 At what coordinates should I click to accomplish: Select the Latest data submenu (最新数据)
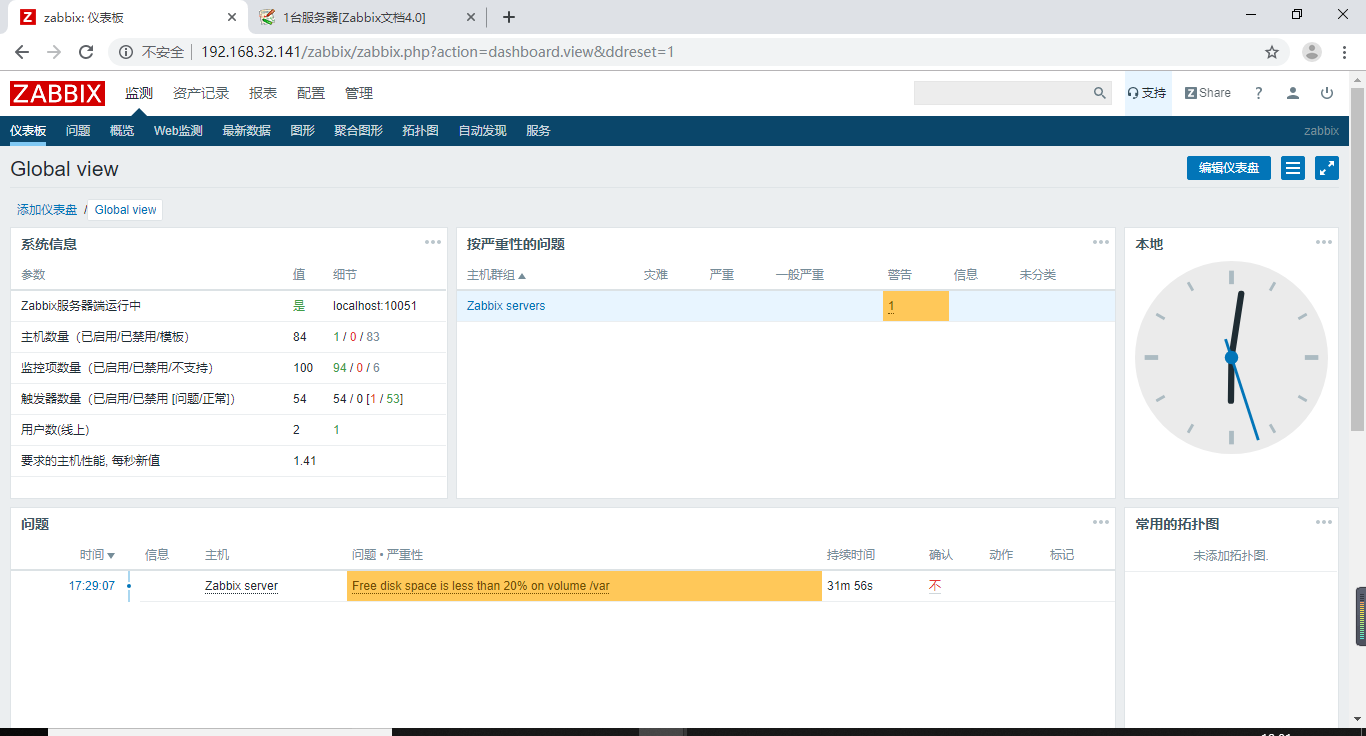[246, 131]
